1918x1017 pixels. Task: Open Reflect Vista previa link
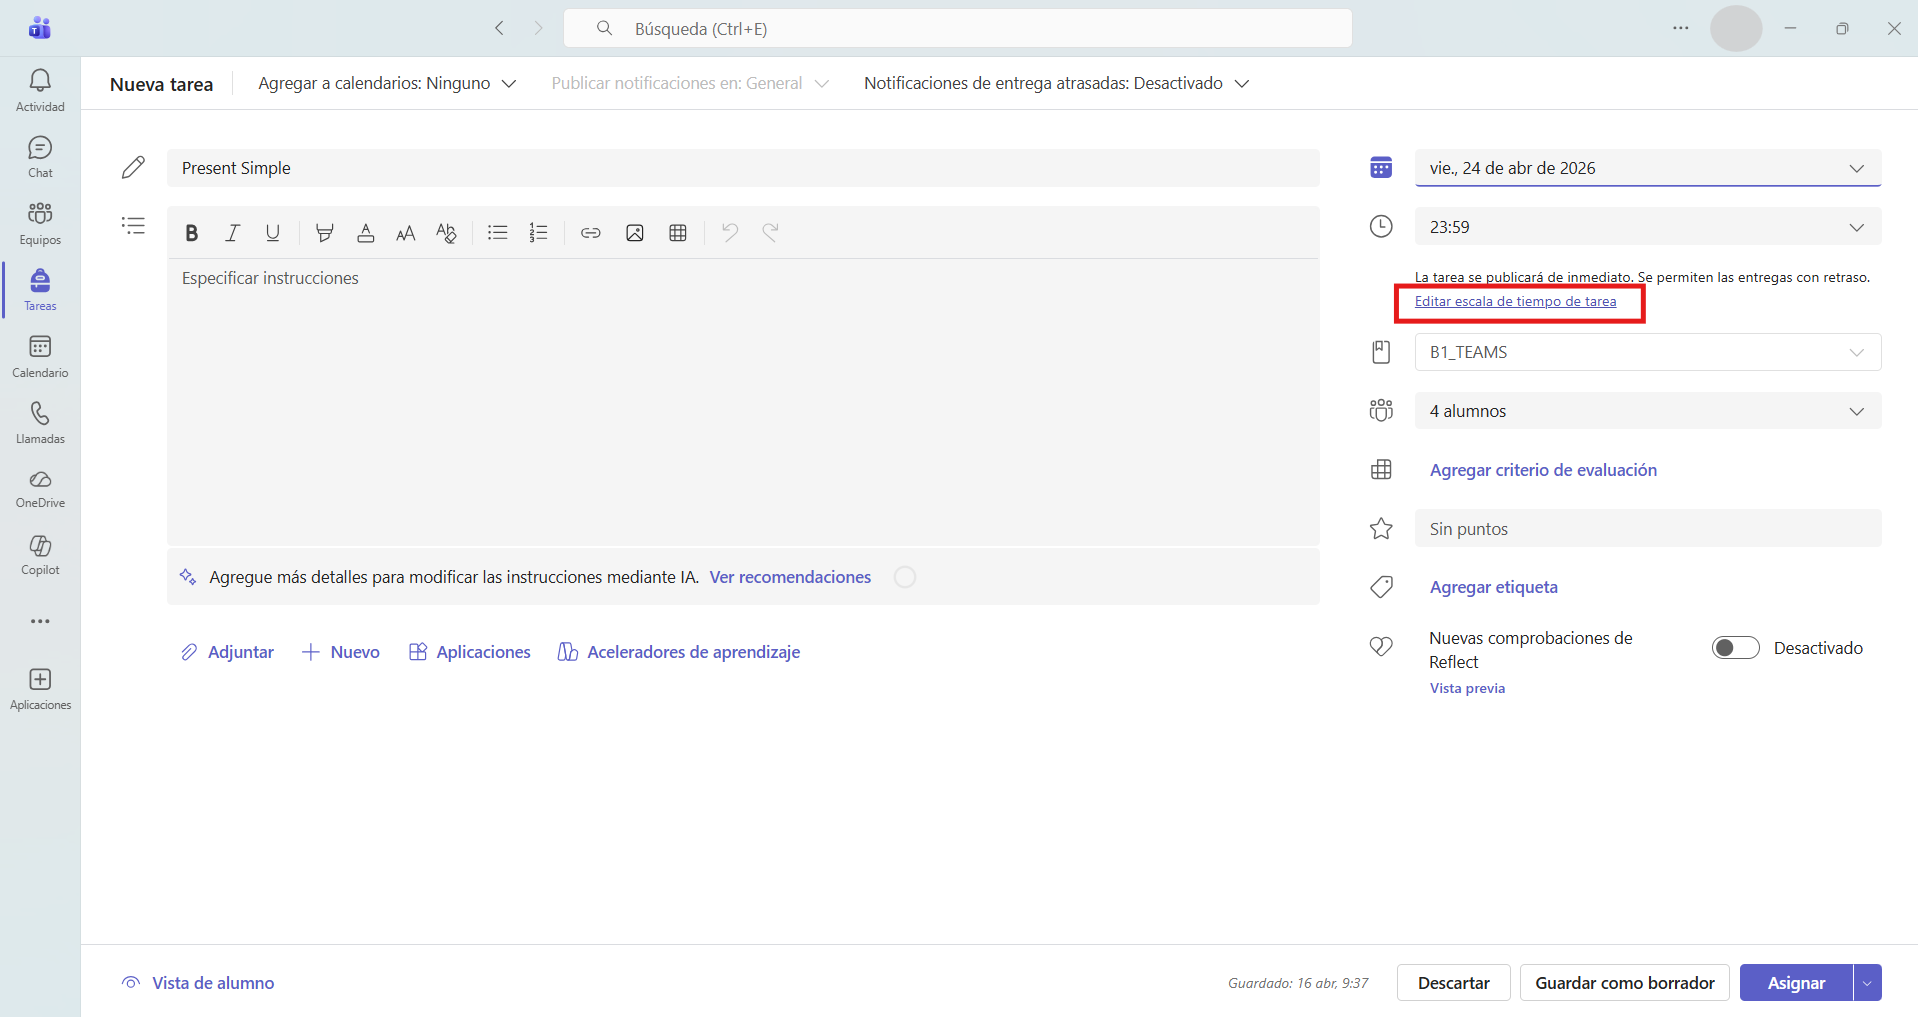pos(1467,688)
